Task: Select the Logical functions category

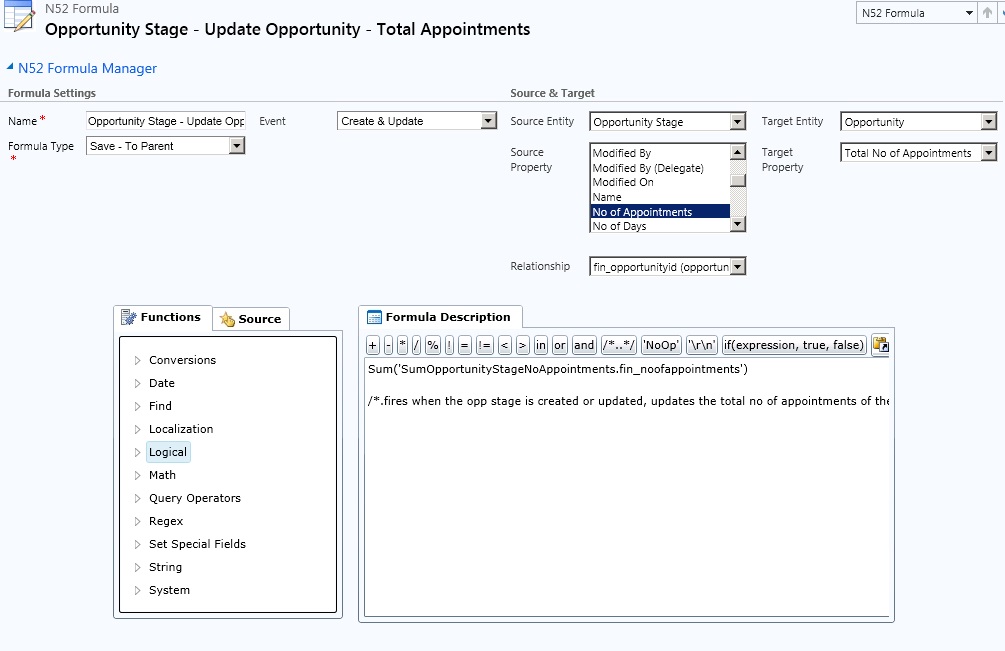Action: click(167, 452)
